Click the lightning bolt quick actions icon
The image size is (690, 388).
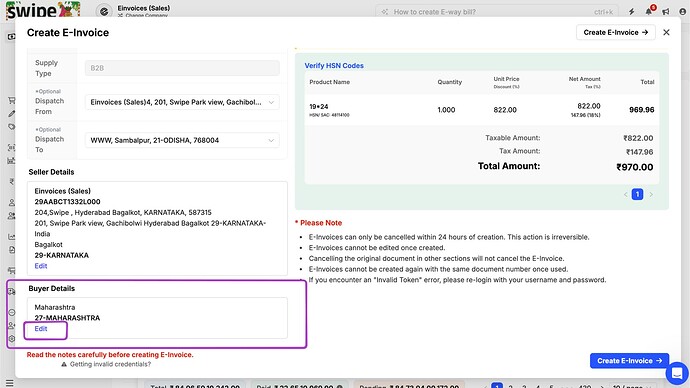[x=631, y=11]
